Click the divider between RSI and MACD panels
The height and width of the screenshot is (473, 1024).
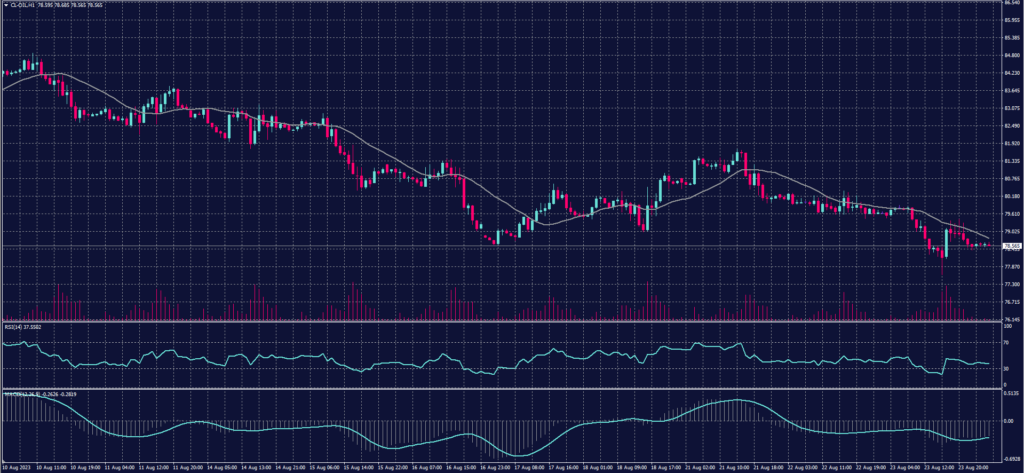[500, 388]
